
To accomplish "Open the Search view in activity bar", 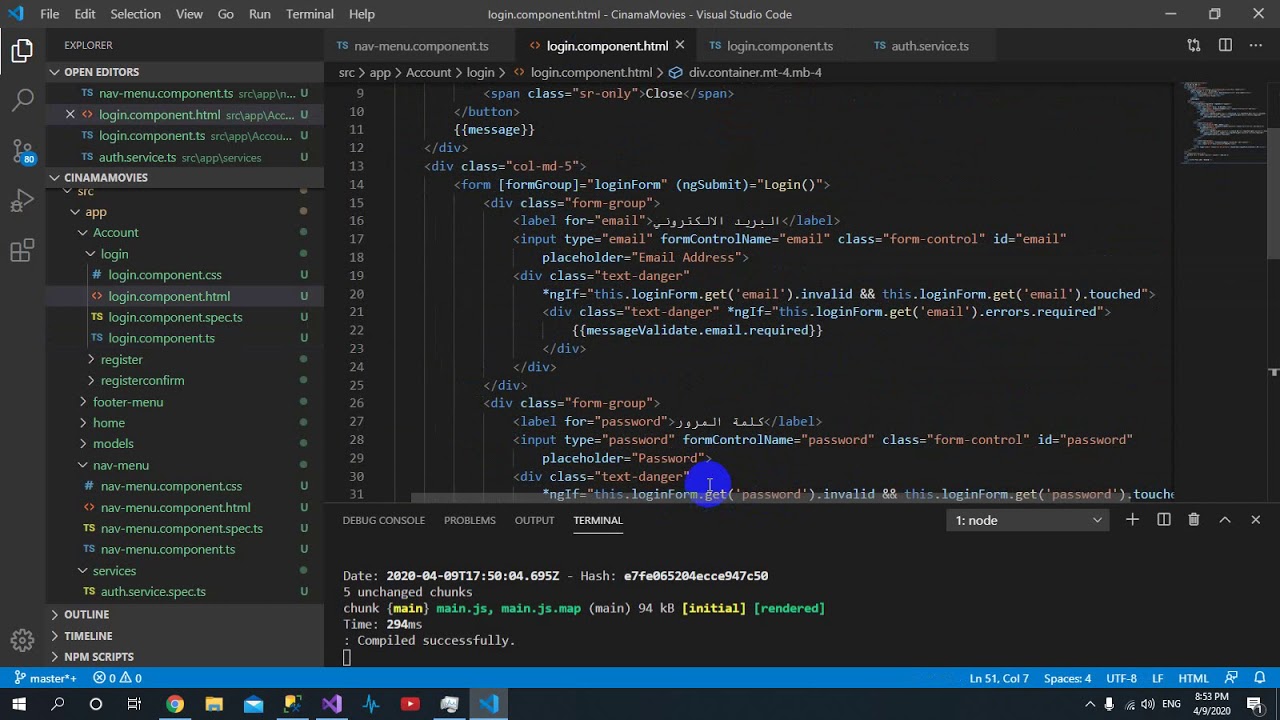I will click(x=22, y=100).
